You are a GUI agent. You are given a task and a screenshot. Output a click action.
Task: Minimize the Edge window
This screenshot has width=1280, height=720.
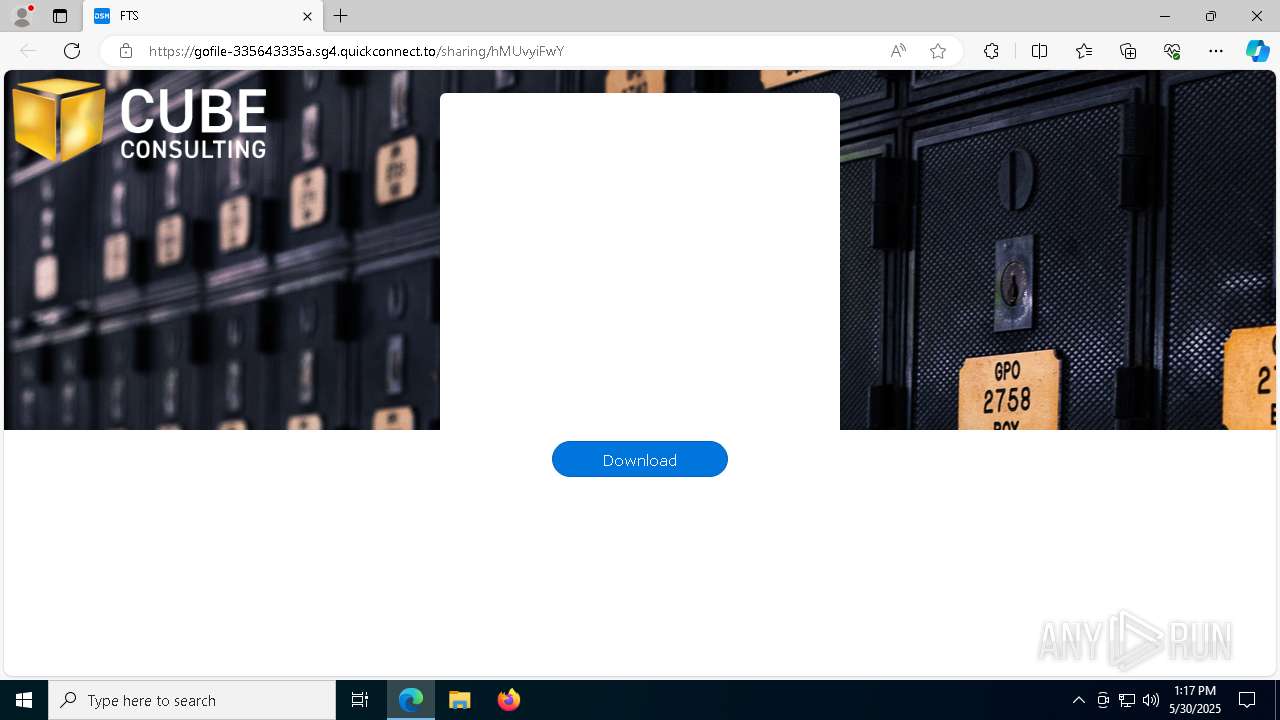pos(1165,16)
